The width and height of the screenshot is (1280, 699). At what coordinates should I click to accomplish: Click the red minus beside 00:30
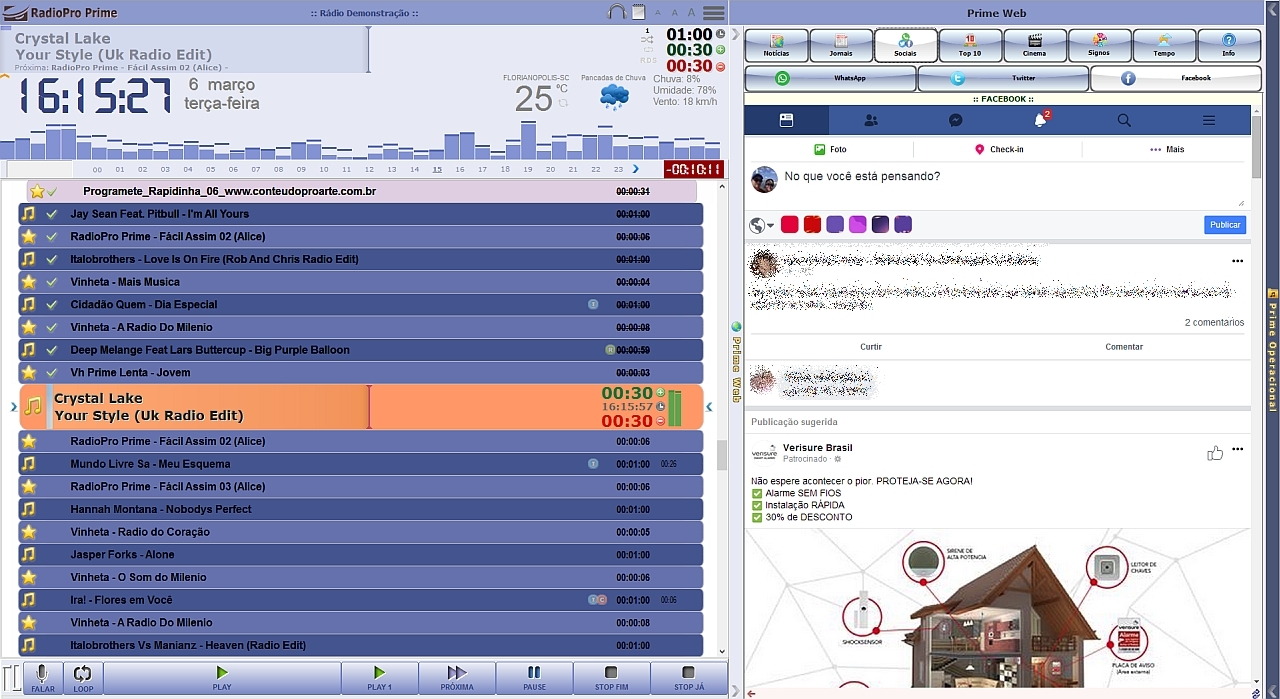click(x=720, y=66)
